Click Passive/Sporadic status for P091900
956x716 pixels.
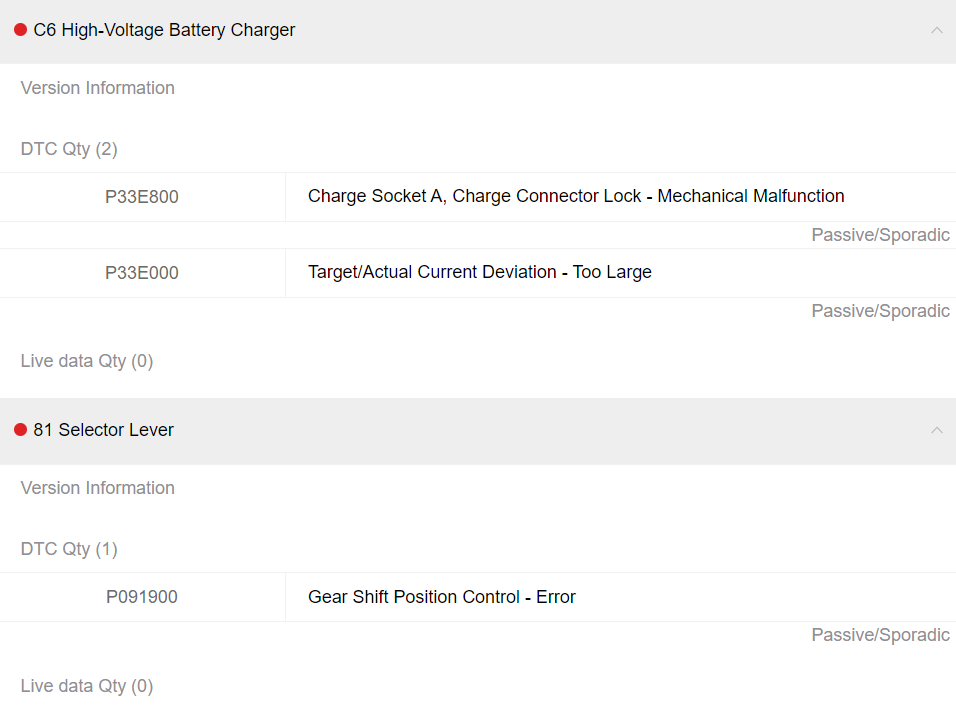(x=880, y=634)
